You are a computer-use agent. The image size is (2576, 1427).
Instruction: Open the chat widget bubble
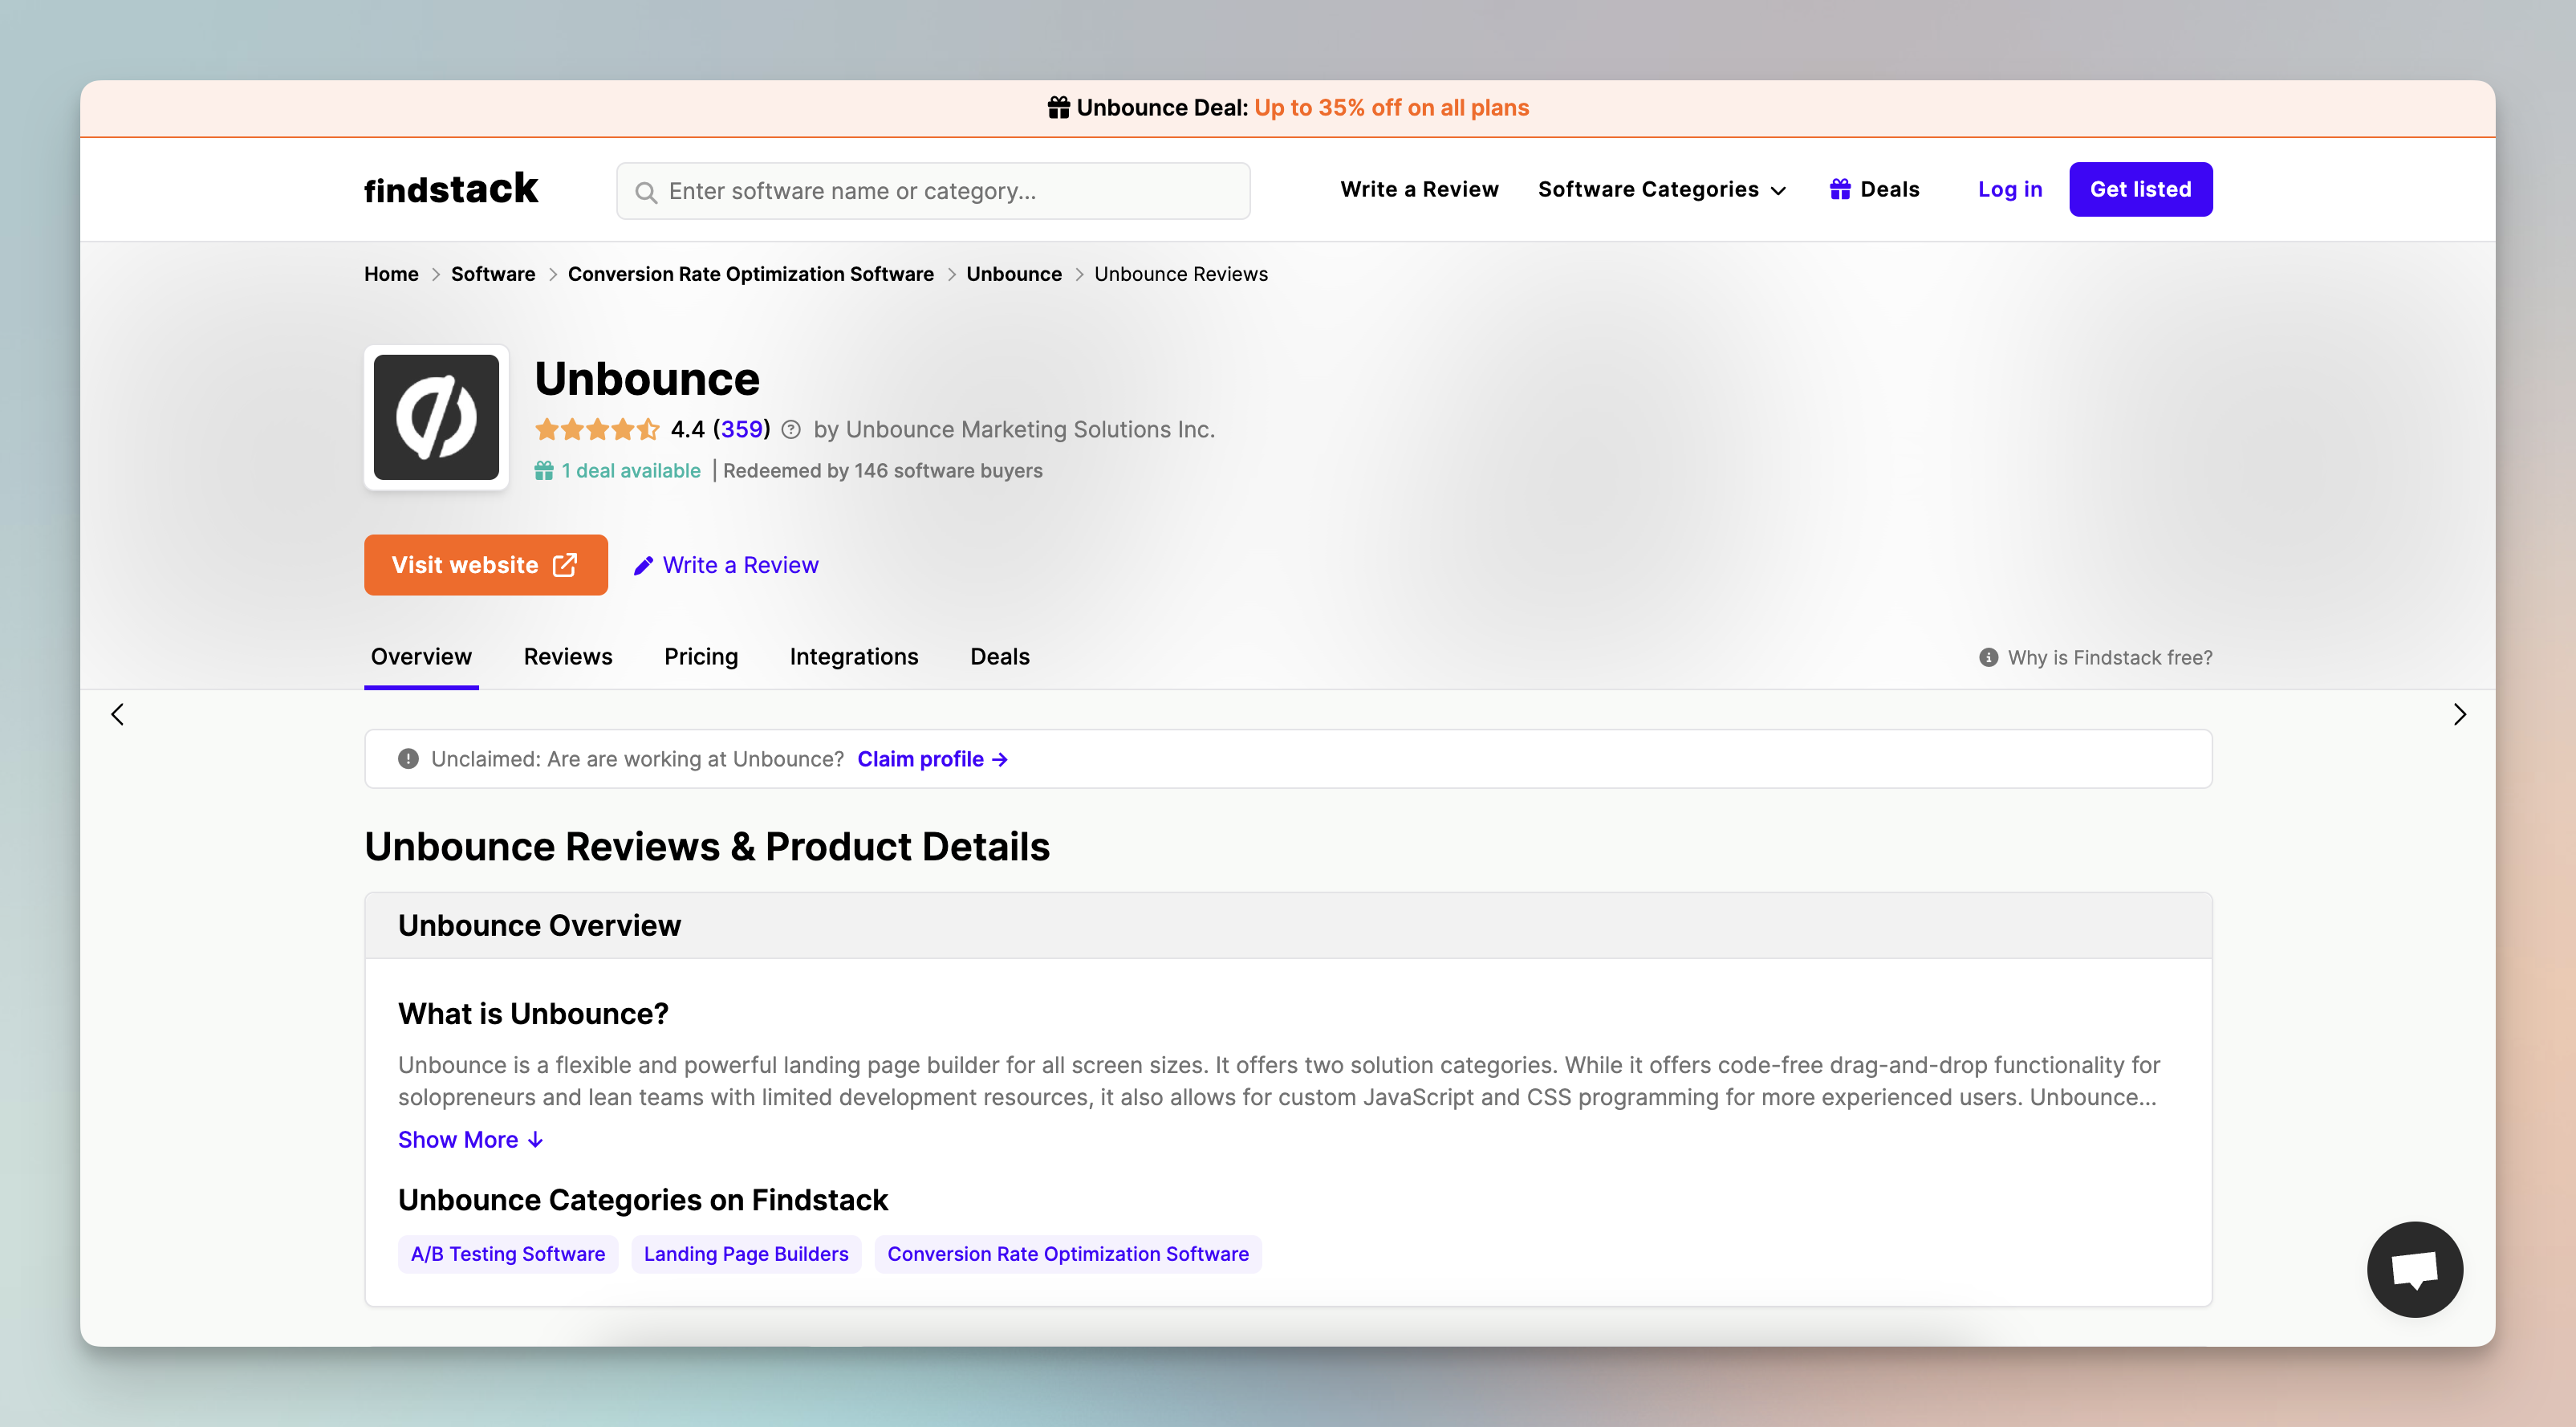[x=2413, y=1269]
